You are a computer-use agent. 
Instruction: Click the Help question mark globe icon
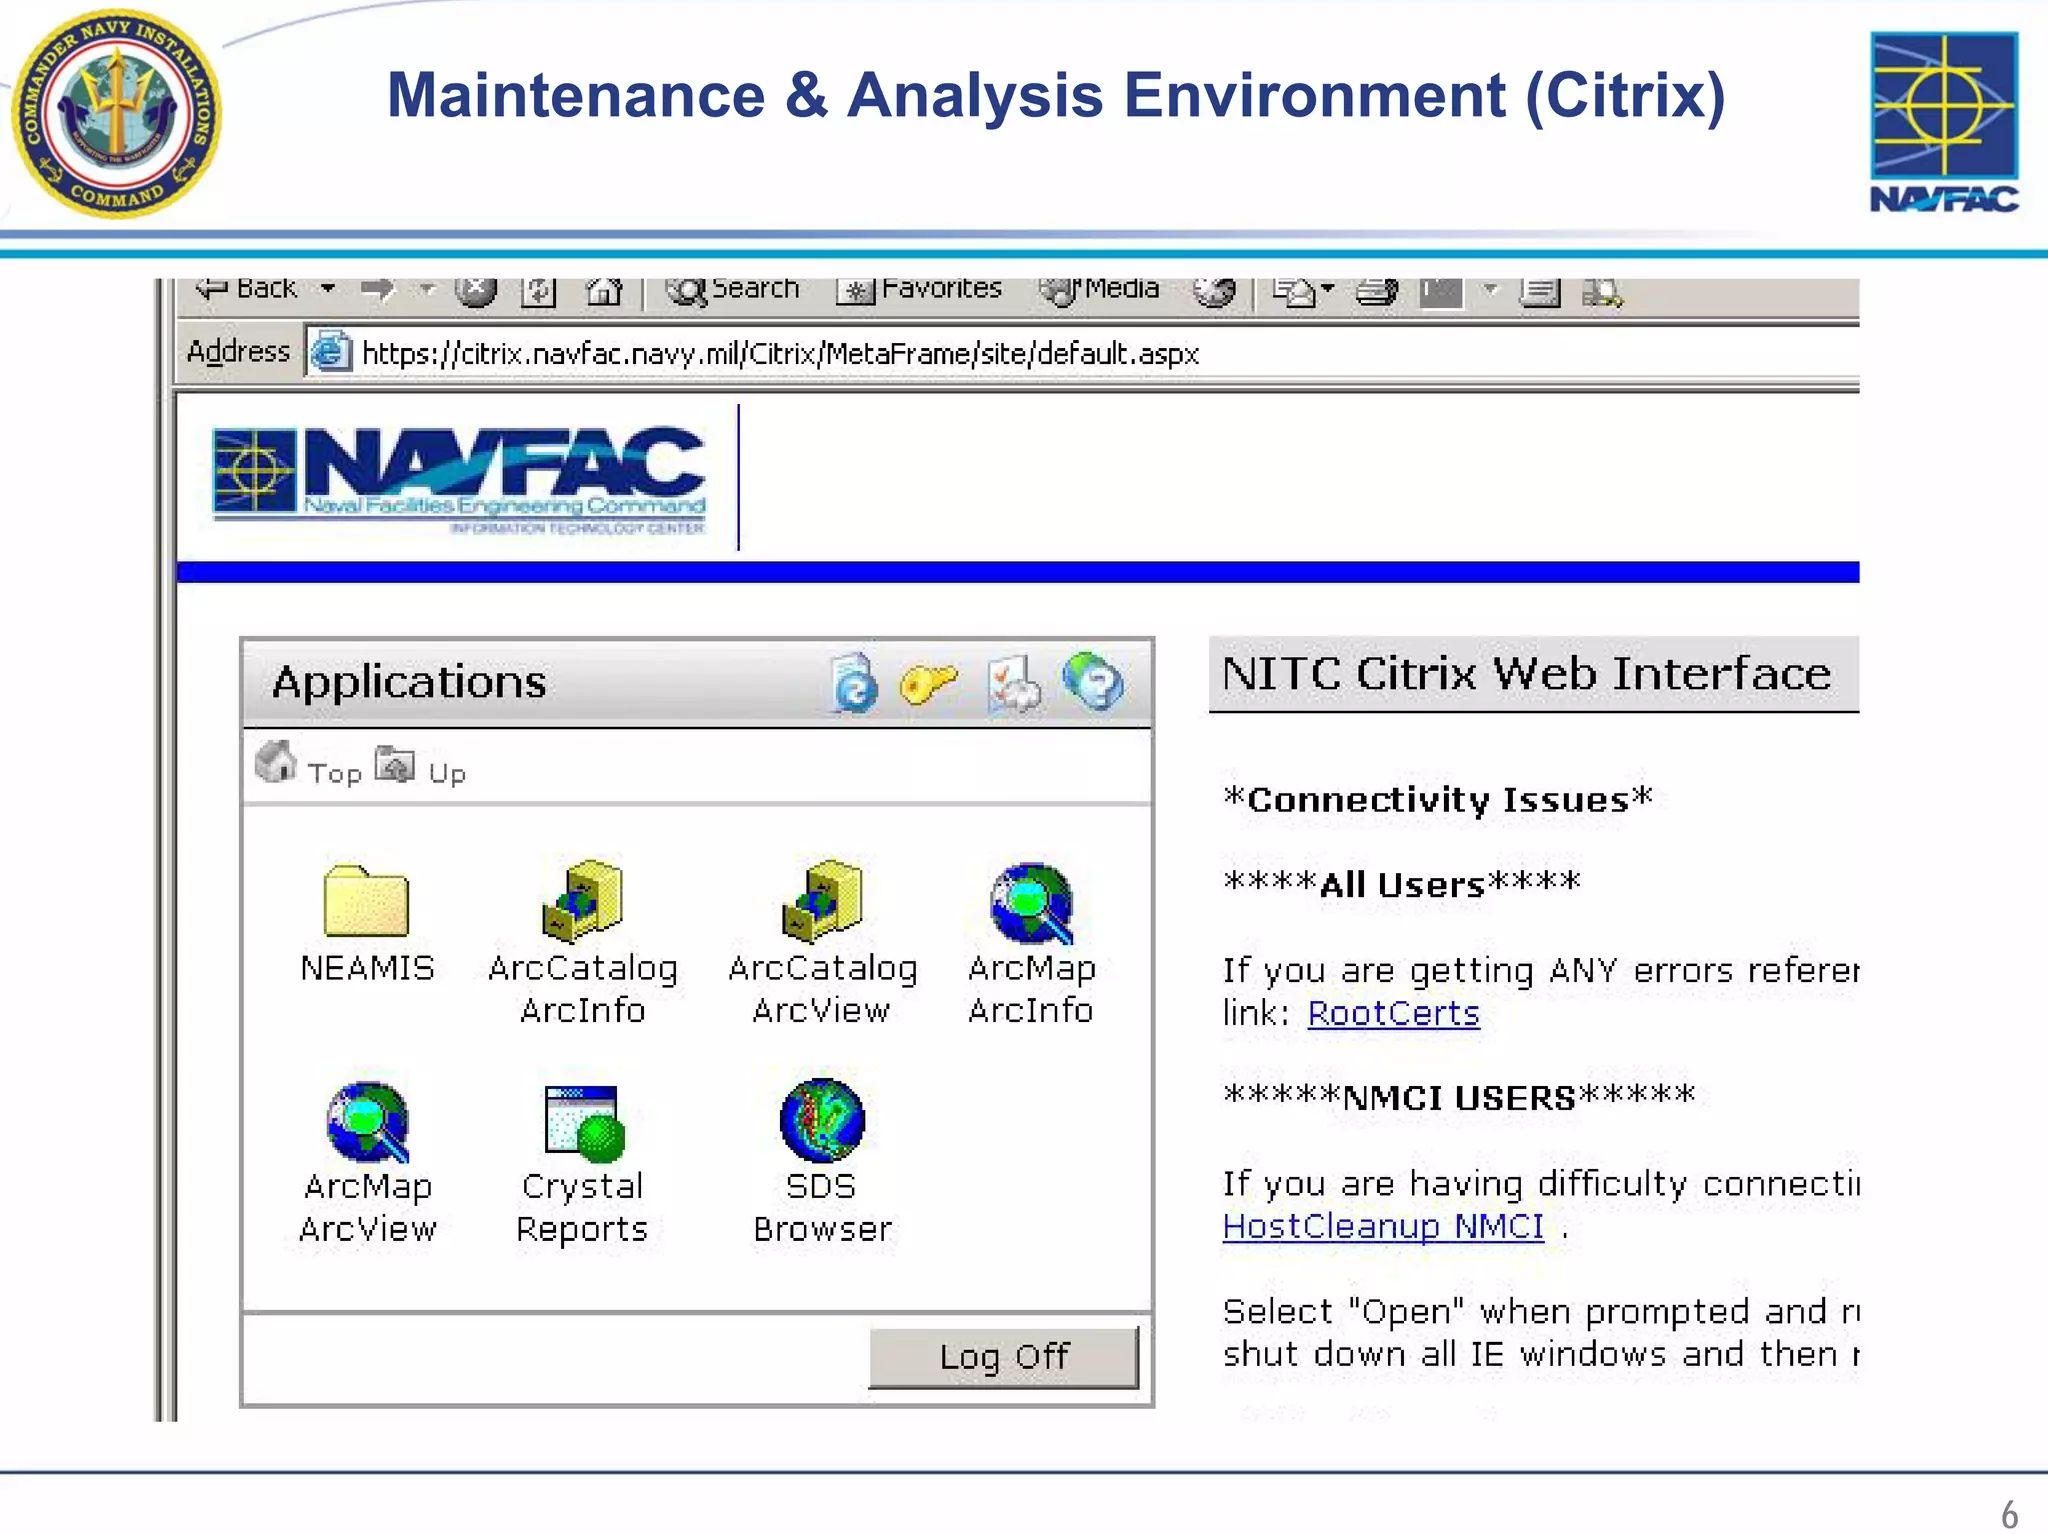[1093, 682]
